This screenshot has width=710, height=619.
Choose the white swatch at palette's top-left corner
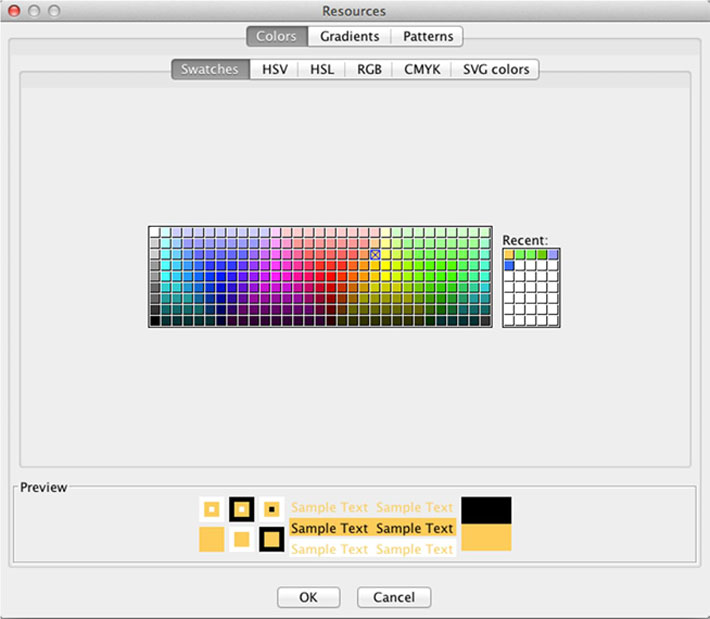pos(155,232)
